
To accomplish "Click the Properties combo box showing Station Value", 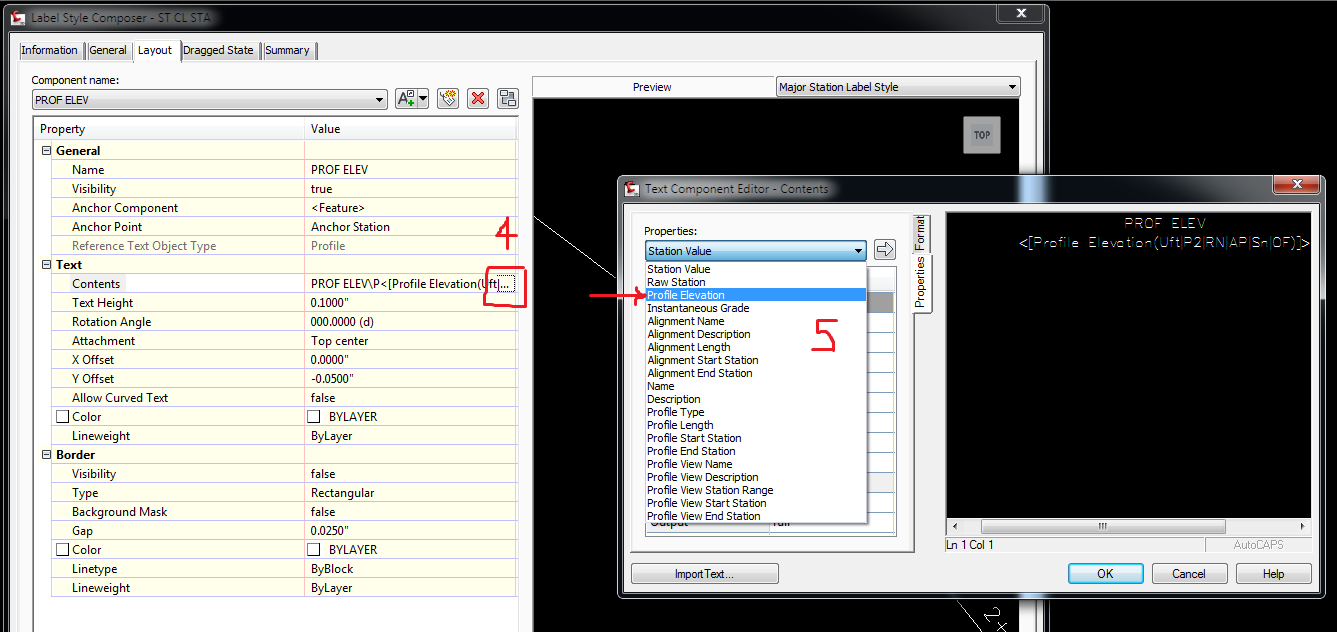I will [x=755, y=251].
